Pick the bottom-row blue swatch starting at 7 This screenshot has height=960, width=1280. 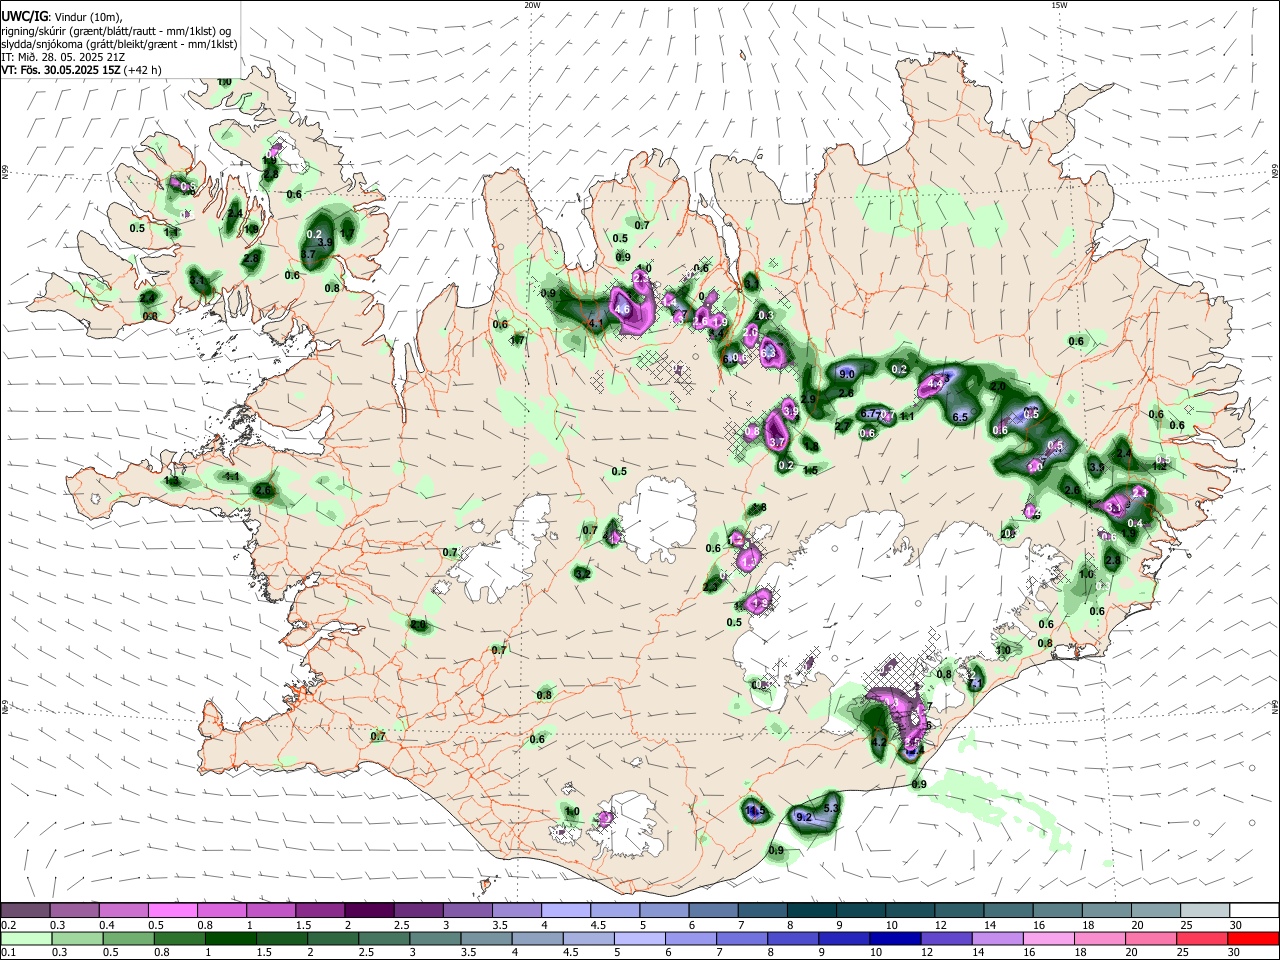tap(741, 938)
